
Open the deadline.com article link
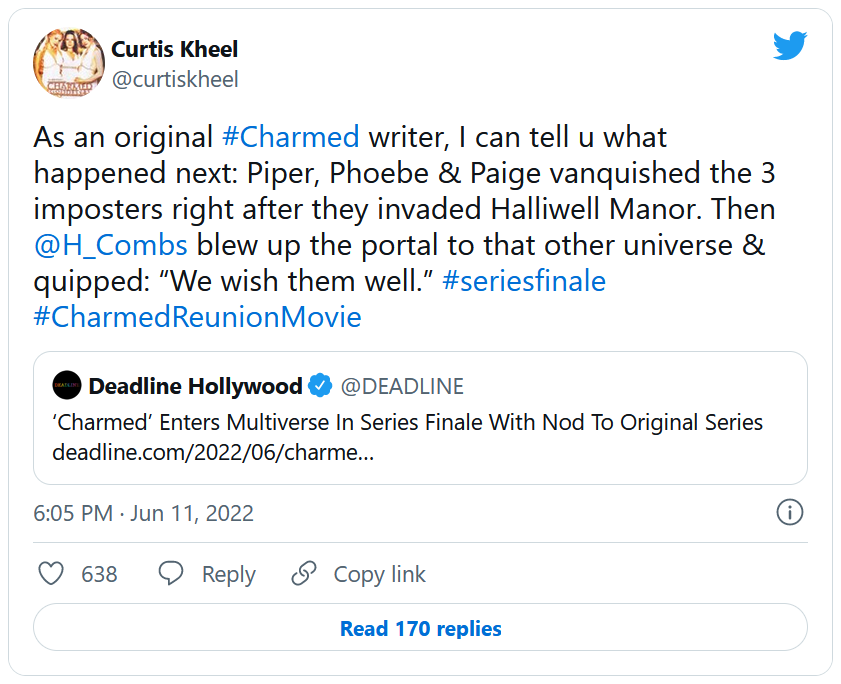[213, 450]
